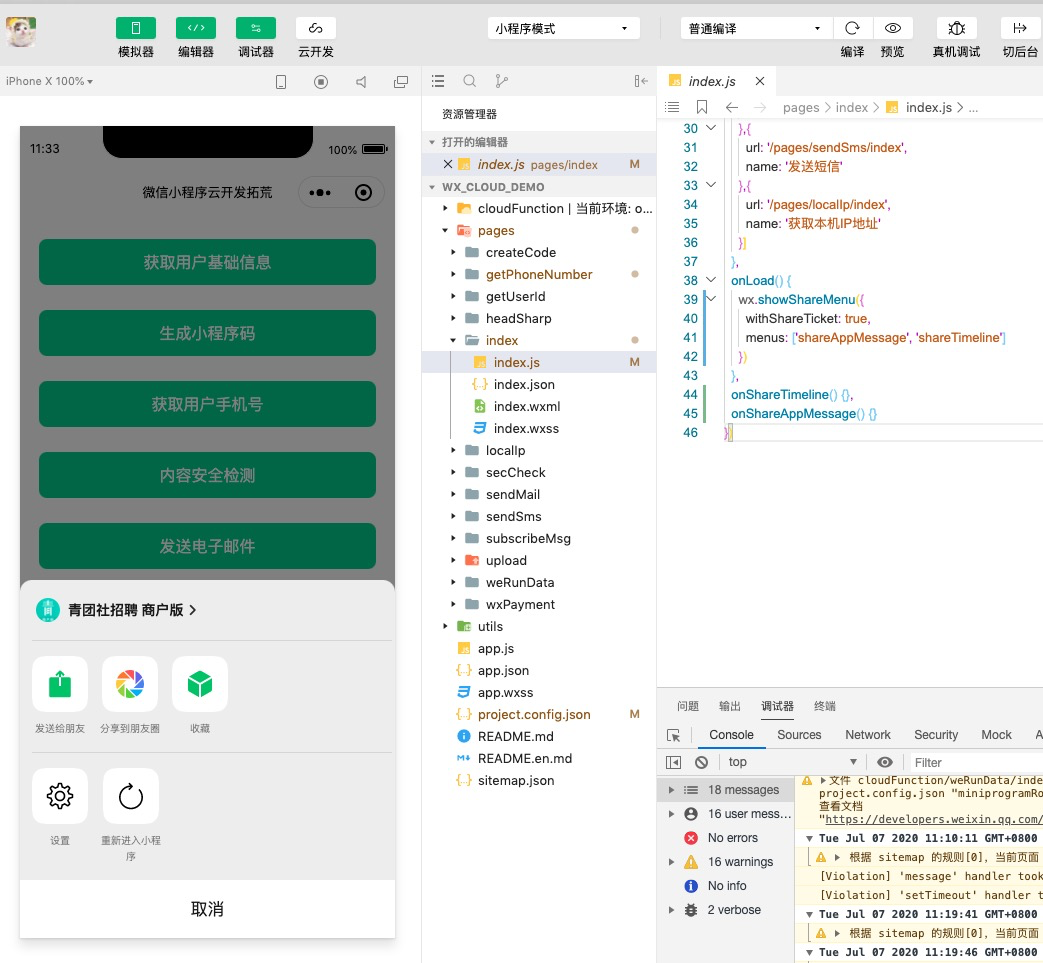1043x963 pixels.
Task: Click the phone device icon in simulator toolbar
Action: tap(281, 82)
